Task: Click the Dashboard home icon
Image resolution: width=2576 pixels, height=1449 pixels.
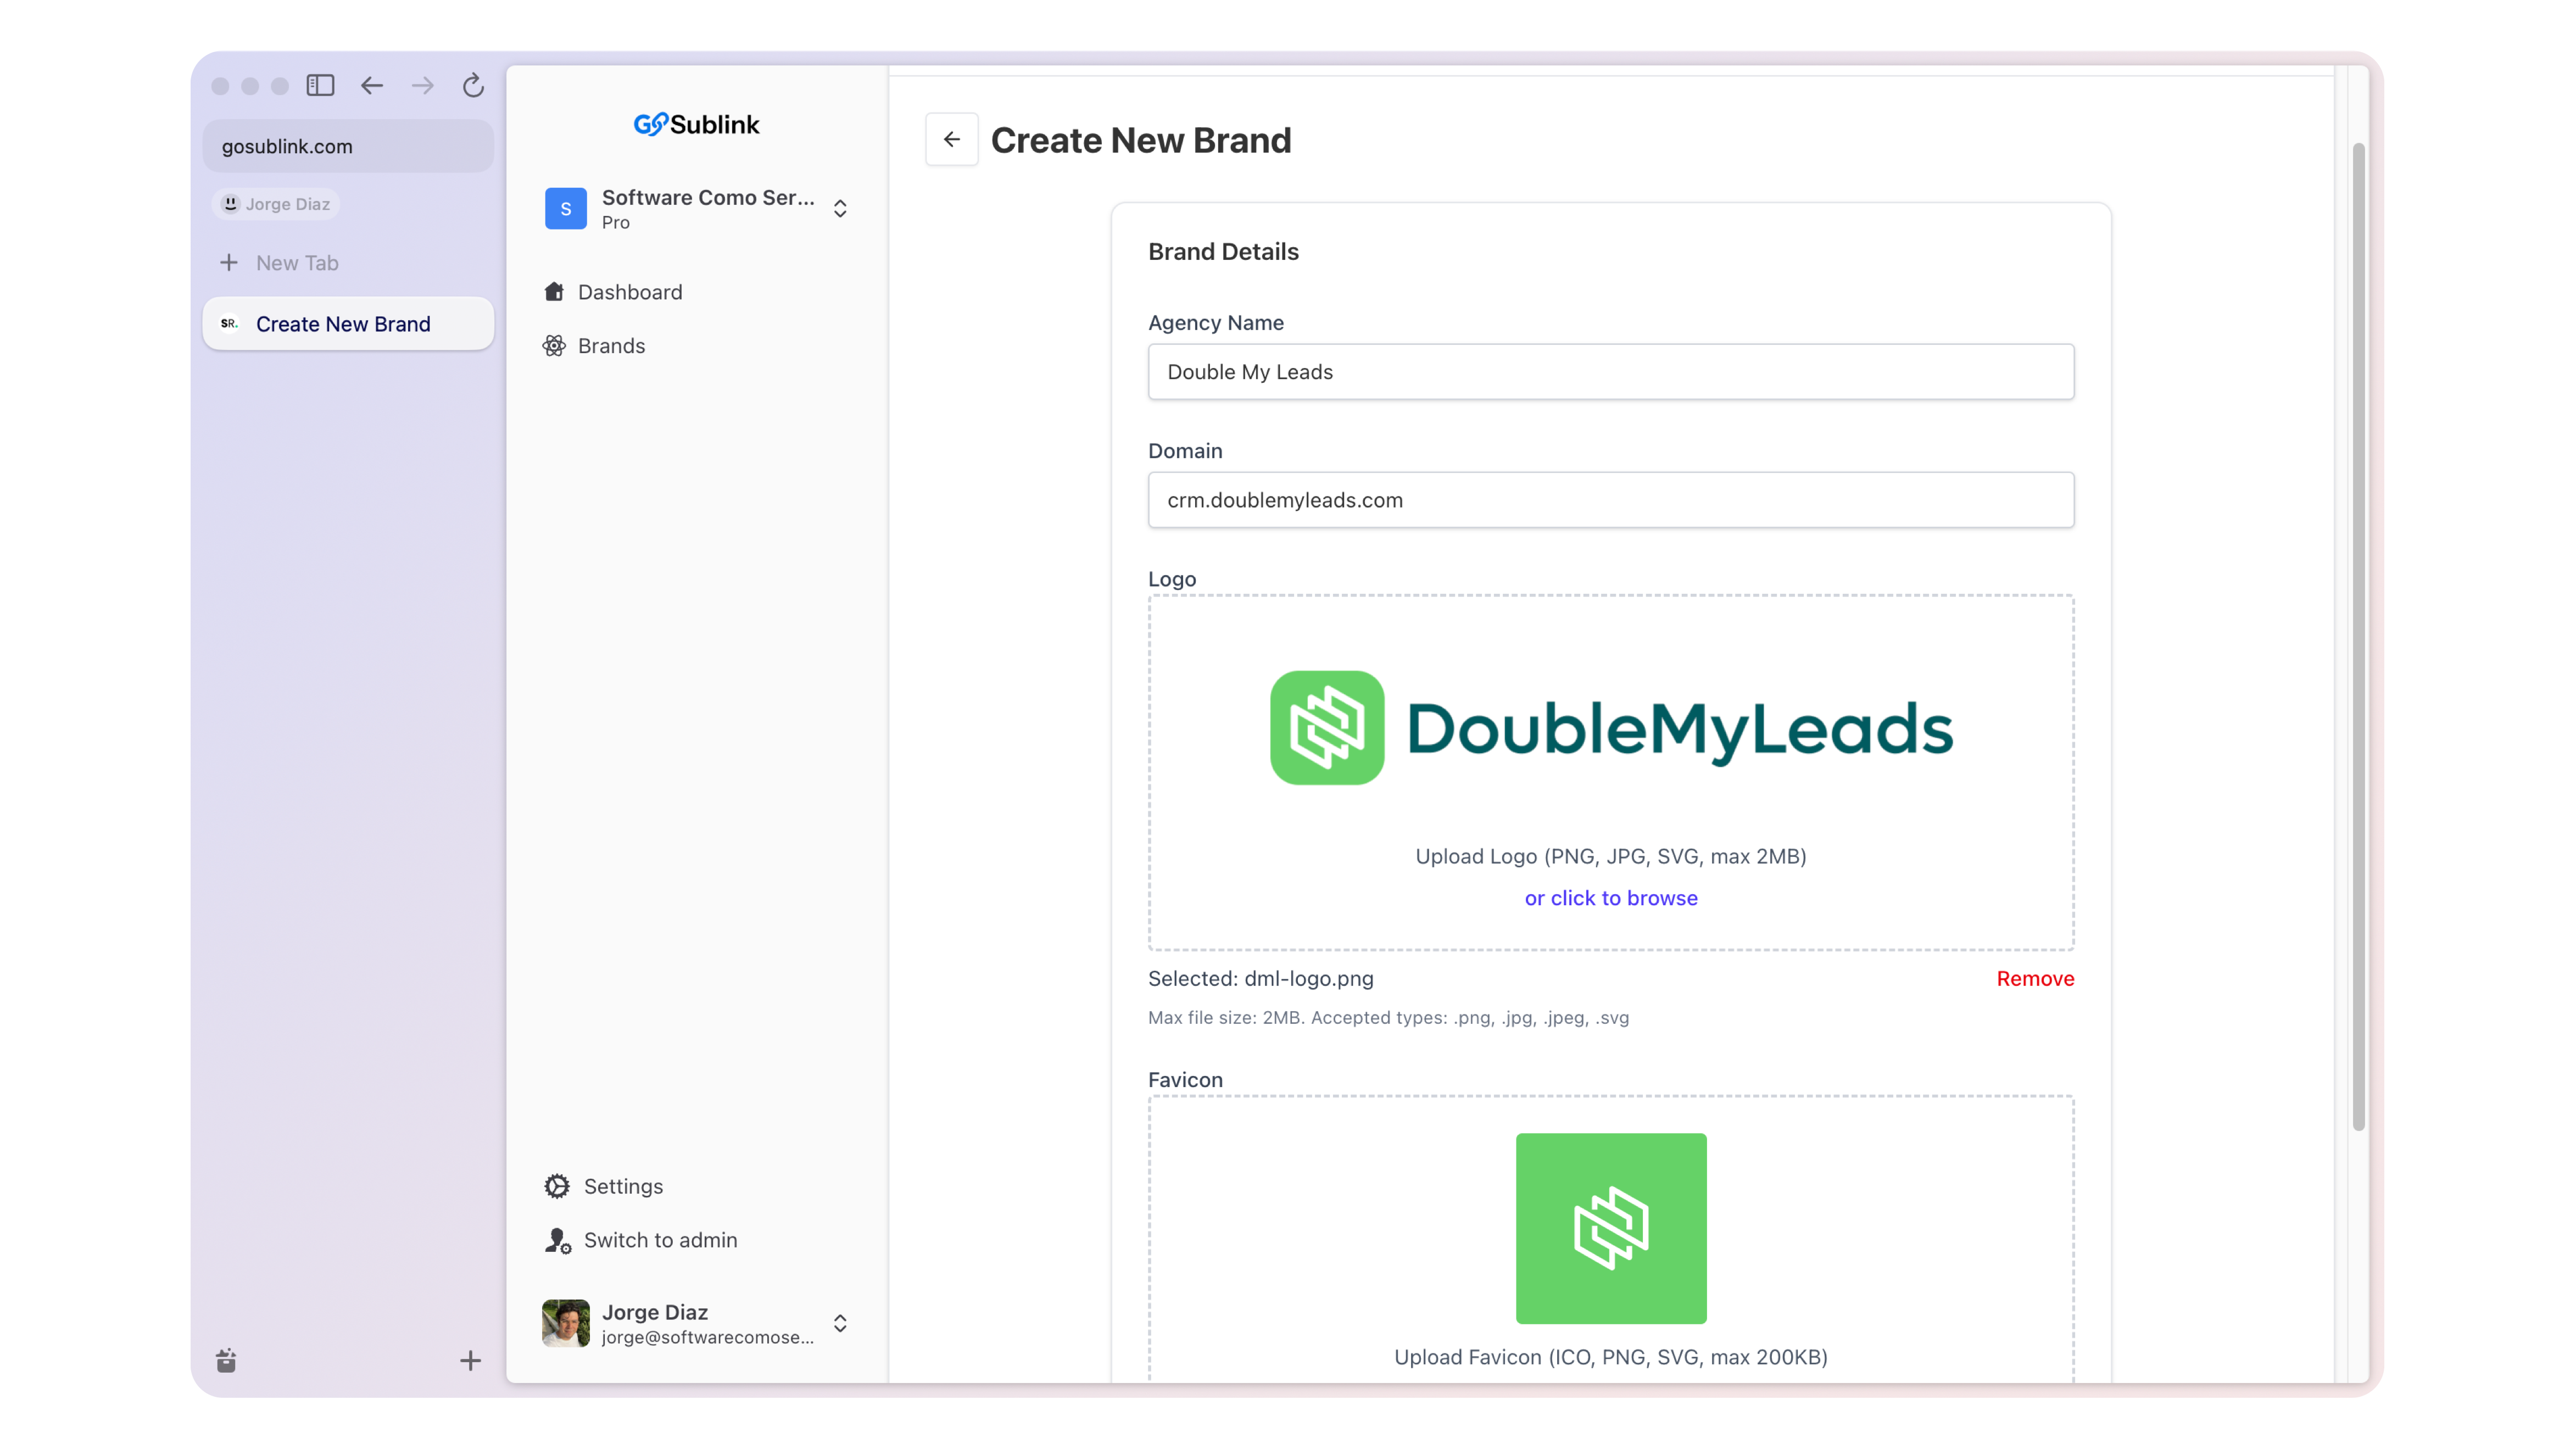Action: pos(554,292)
